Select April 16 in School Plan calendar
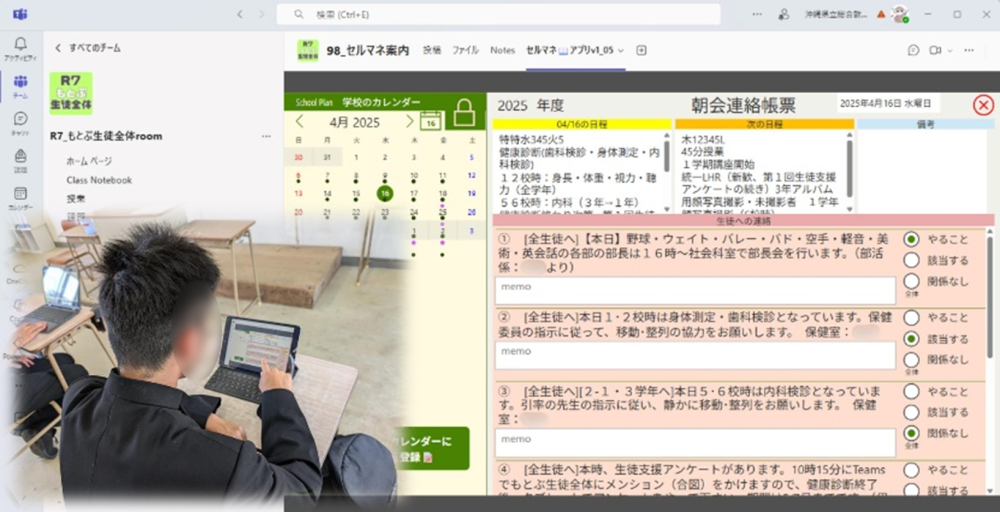Viewport: 1000px width, 512px height. coord(385,194)
